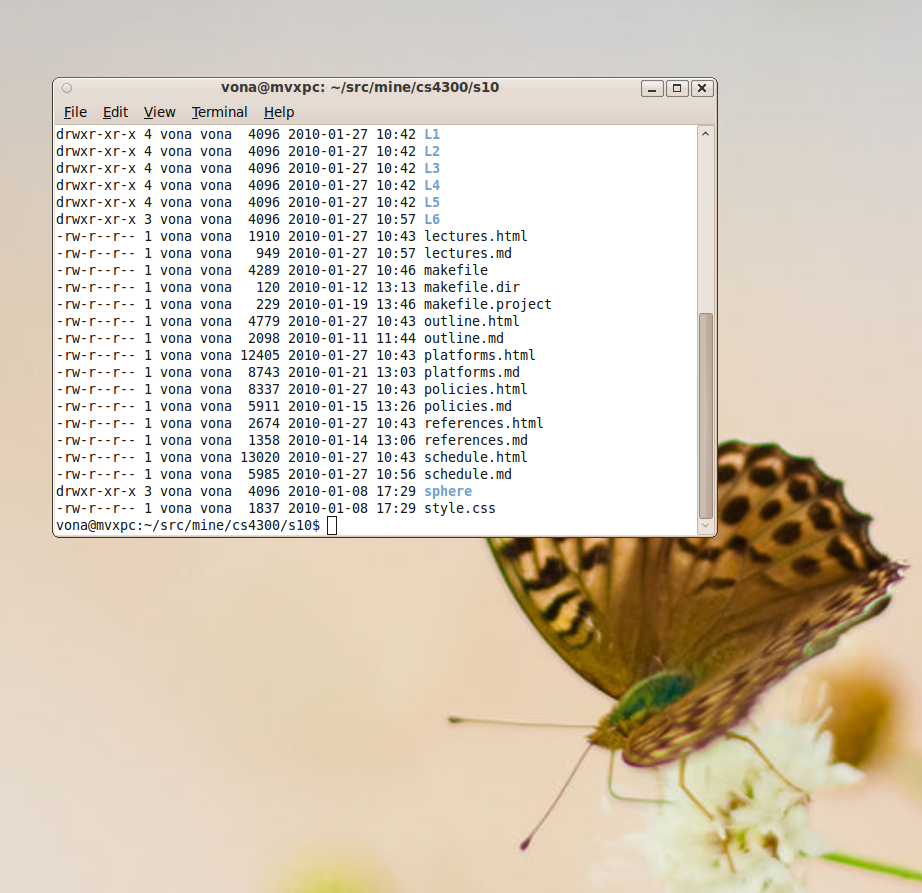Click the cursor block at the command prompt
Image resolution: width=922 pixels, height=893 pixels.
[x=332, y=526]
